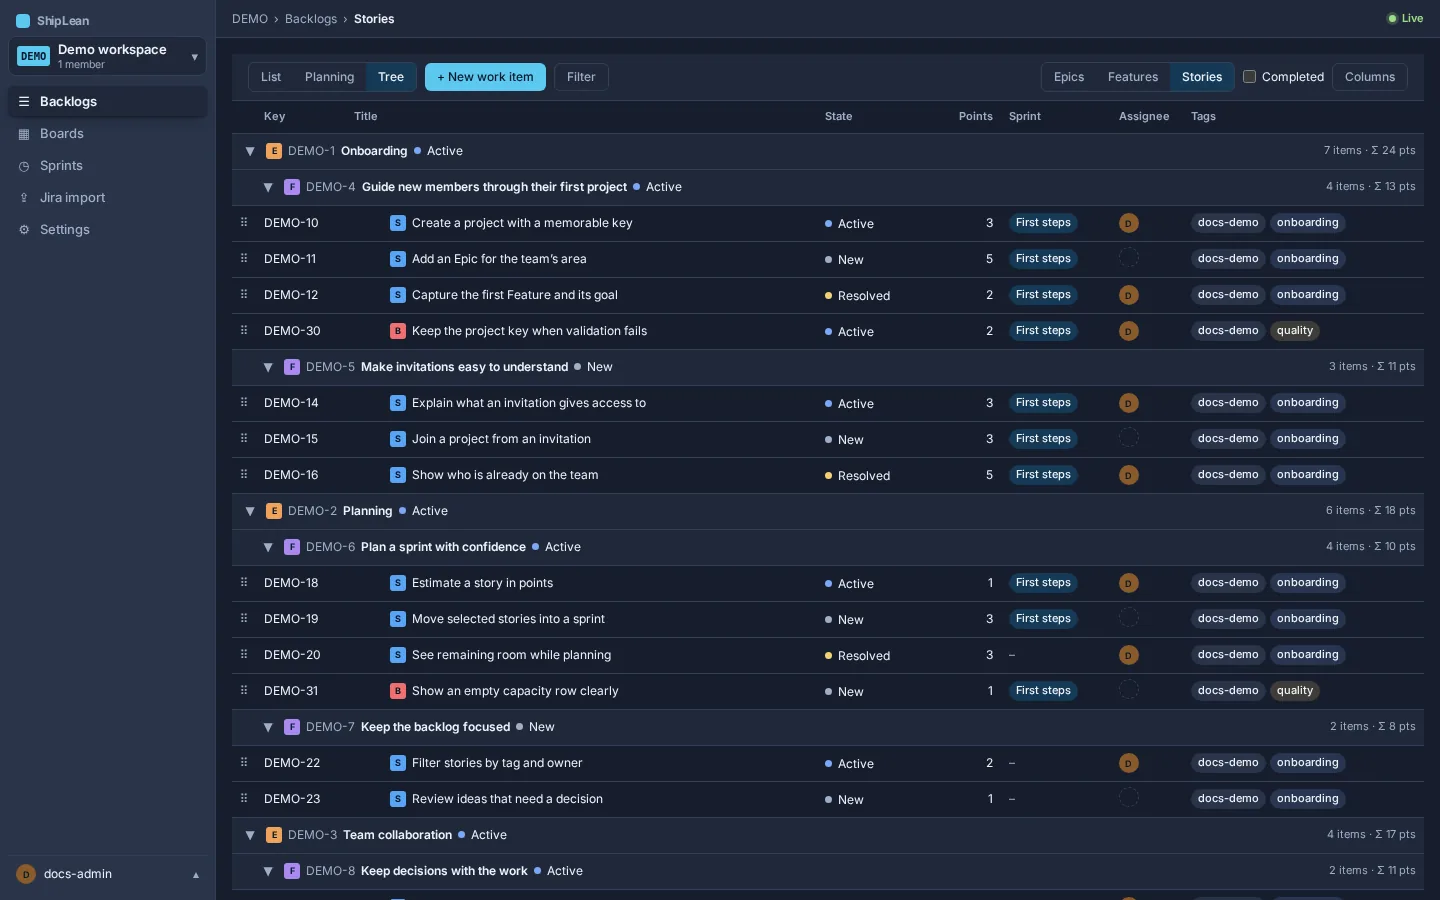Click the onboarding tag on DEMO-14
Viewport: 1440px width, 900px height.
coord(1307,403)
